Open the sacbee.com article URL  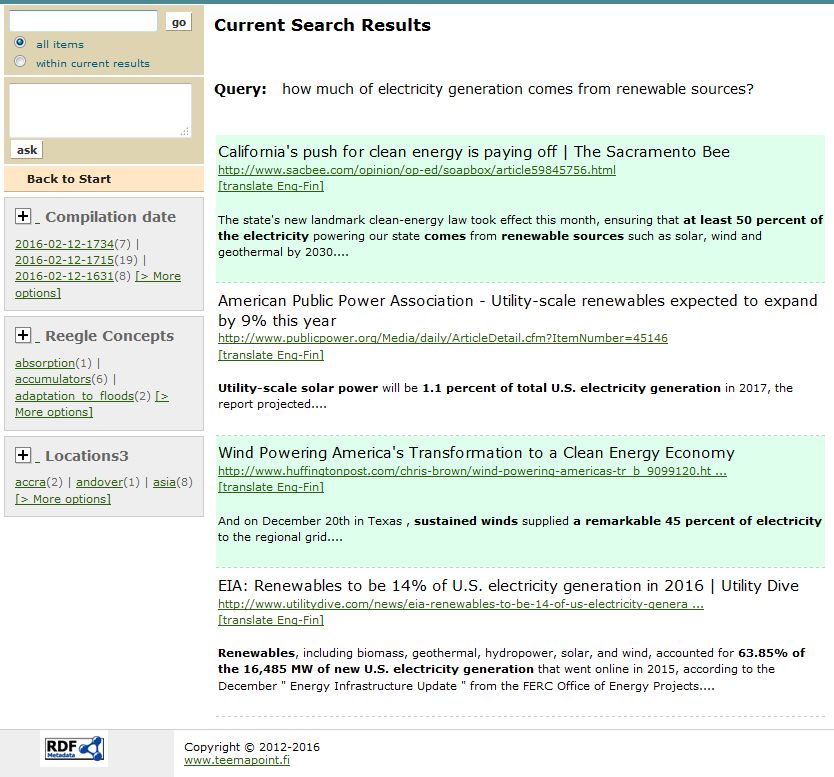point(417,170)
